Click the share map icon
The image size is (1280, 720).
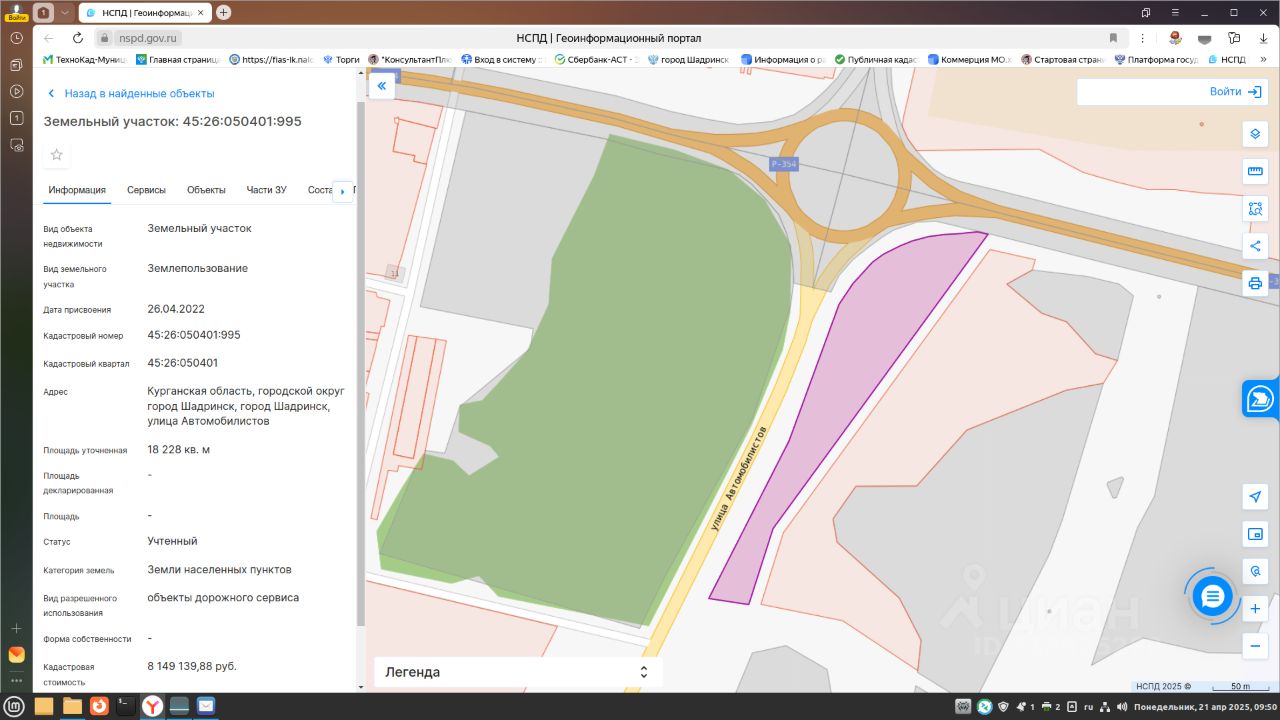pyautogui.click(x=1255, y=246)
